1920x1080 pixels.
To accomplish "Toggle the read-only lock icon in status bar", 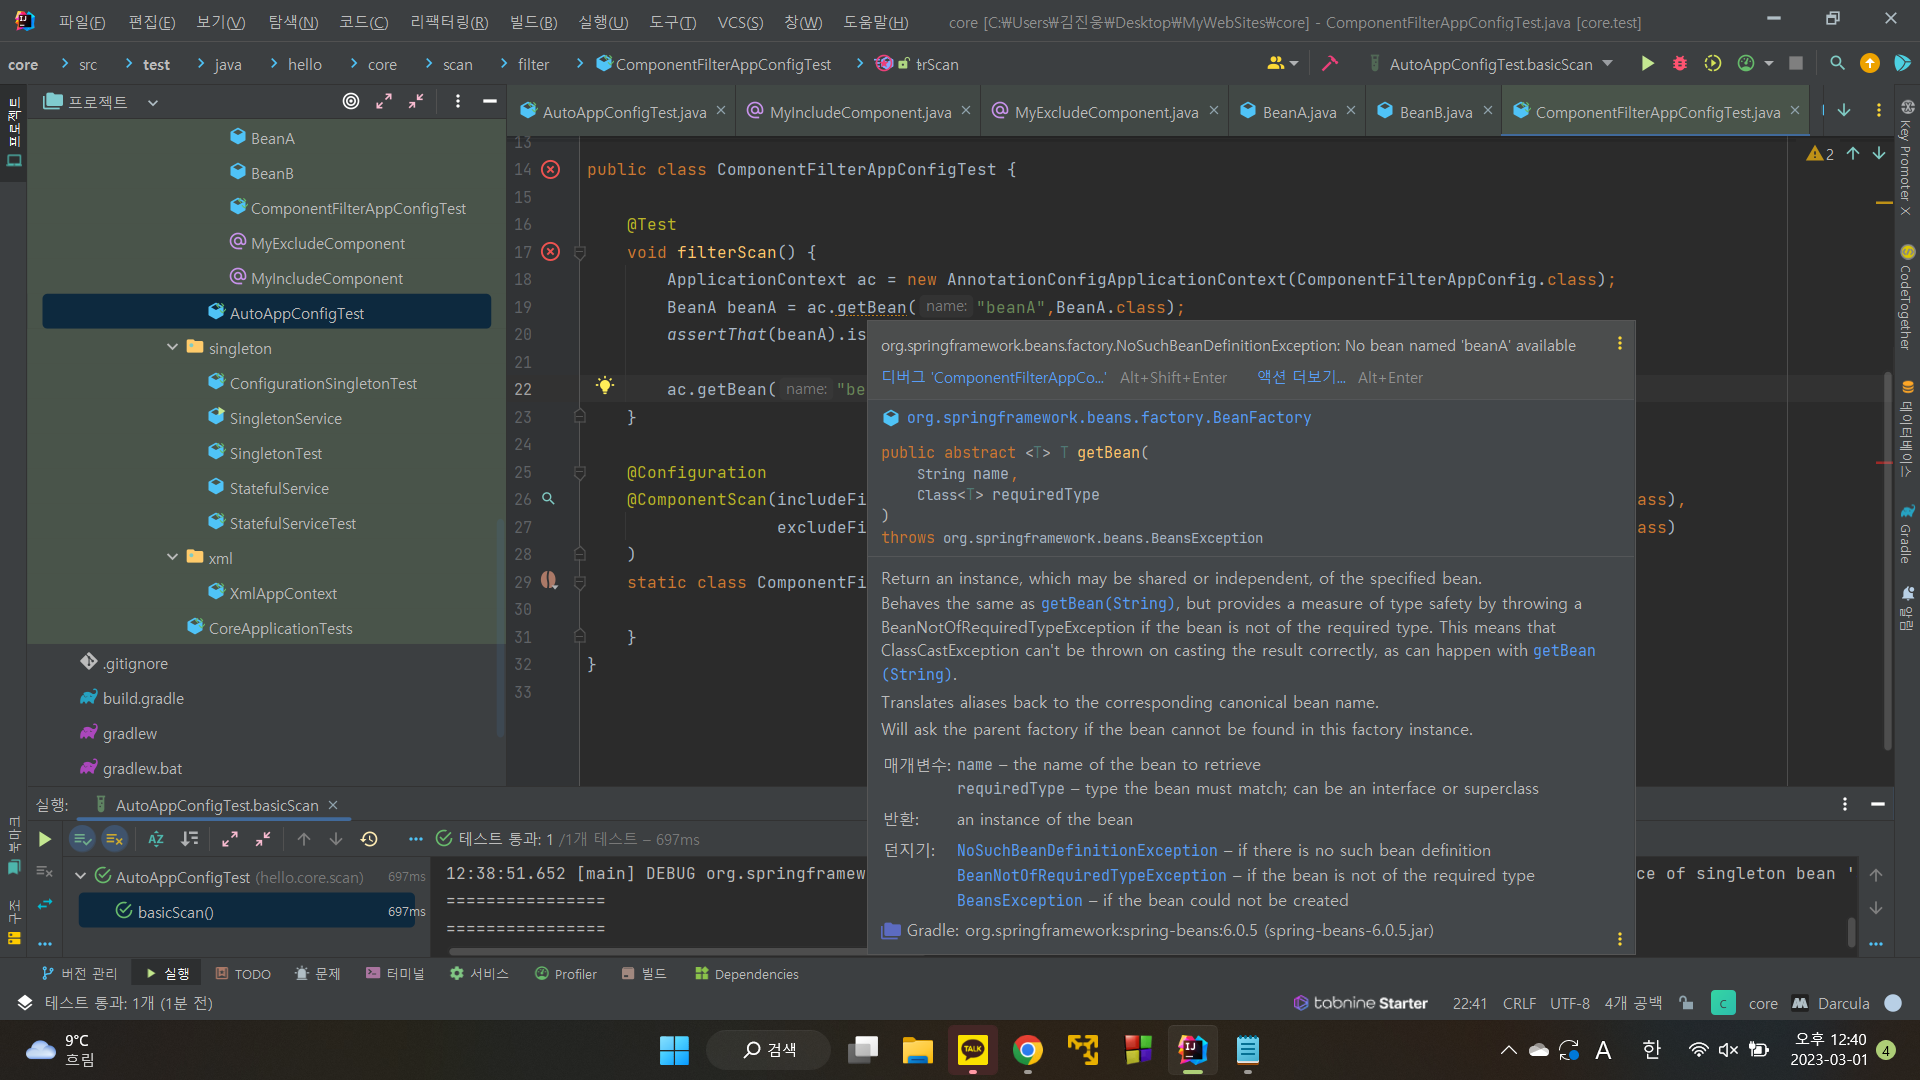I will tap(1686, 1003).
